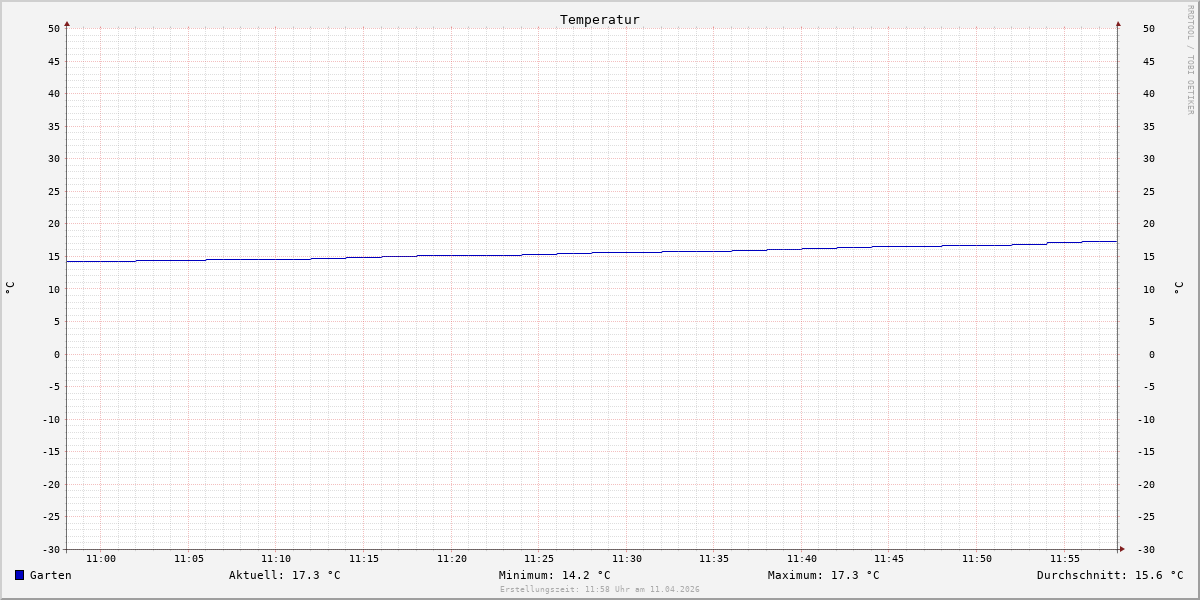Click the "°C" unit label on right axis

1178,287
